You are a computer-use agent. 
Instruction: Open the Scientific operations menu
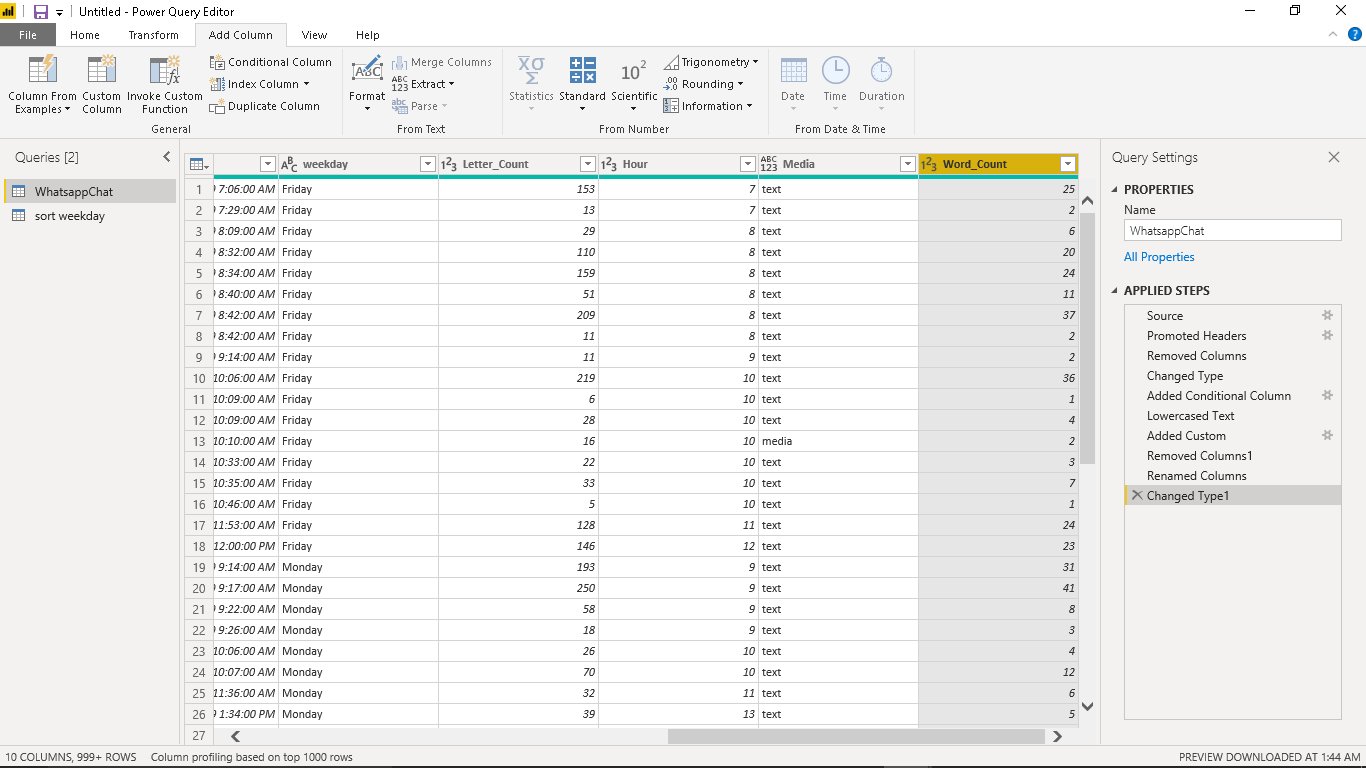(634, 85)
